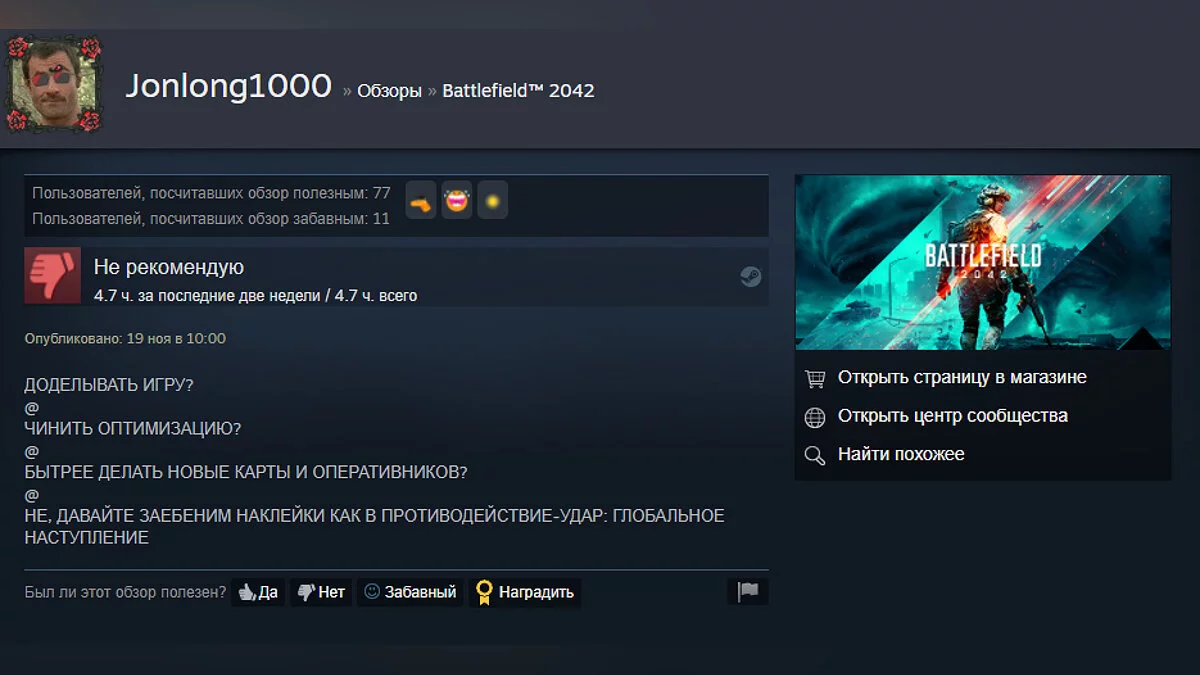This screenshot has width=1200, height=675.
Task: Vote Нет on the review helpfulness
Action: [321, 592]
